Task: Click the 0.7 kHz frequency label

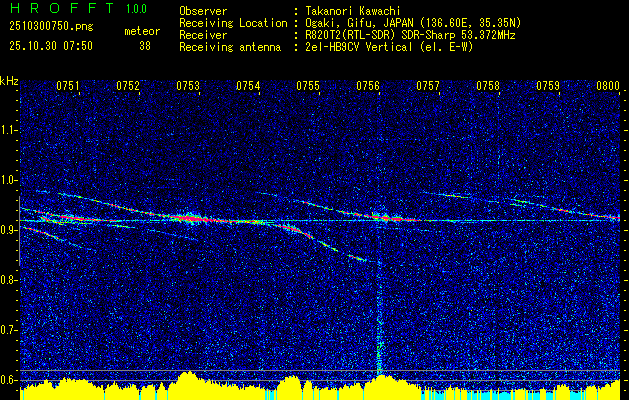Action: [8, 330]
